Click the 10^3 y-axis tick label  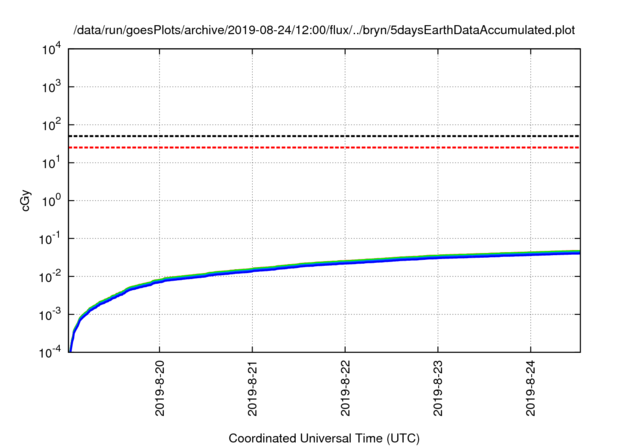tap(51, 87)
